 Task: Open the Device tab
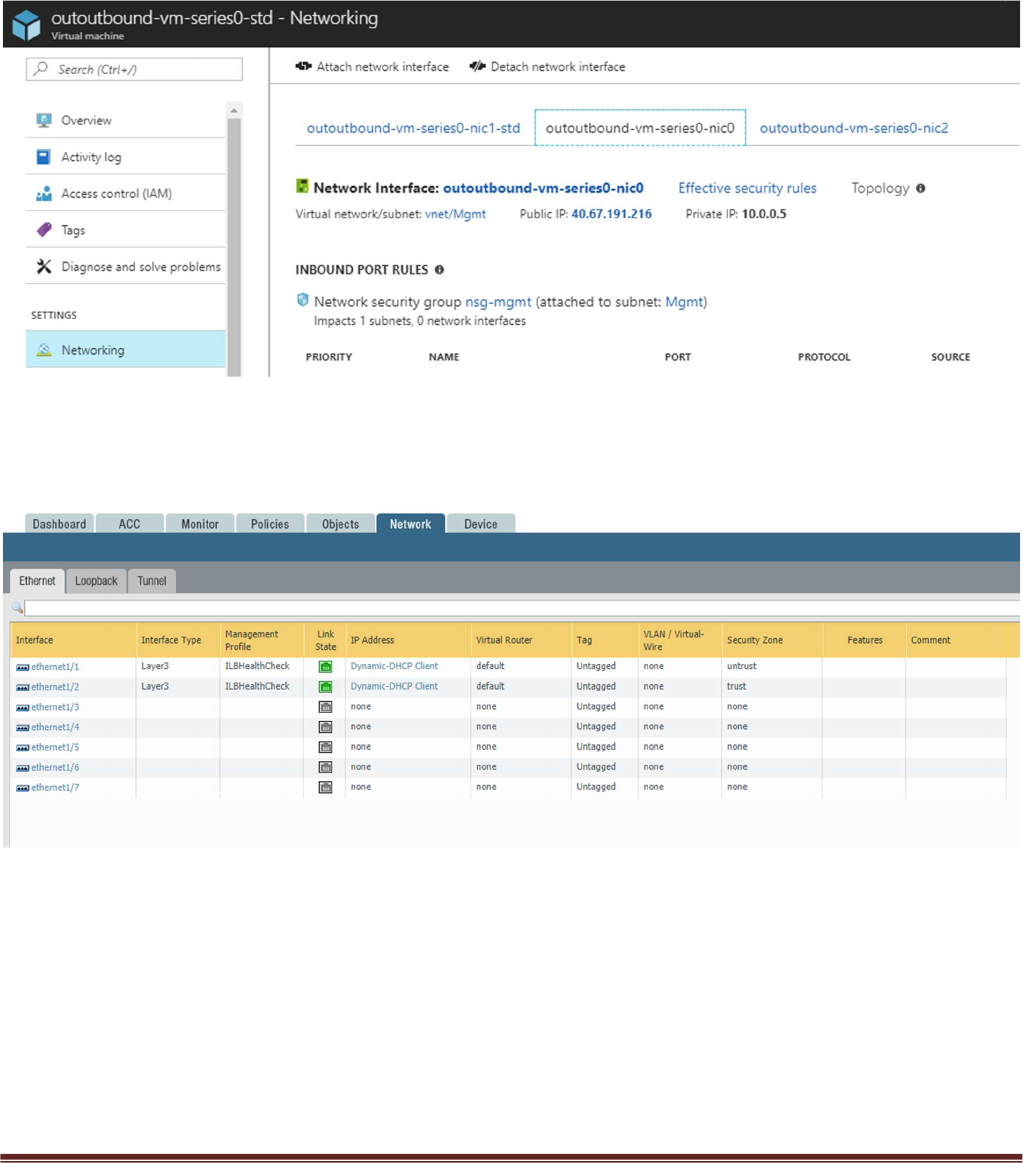[x=481, y=524]
